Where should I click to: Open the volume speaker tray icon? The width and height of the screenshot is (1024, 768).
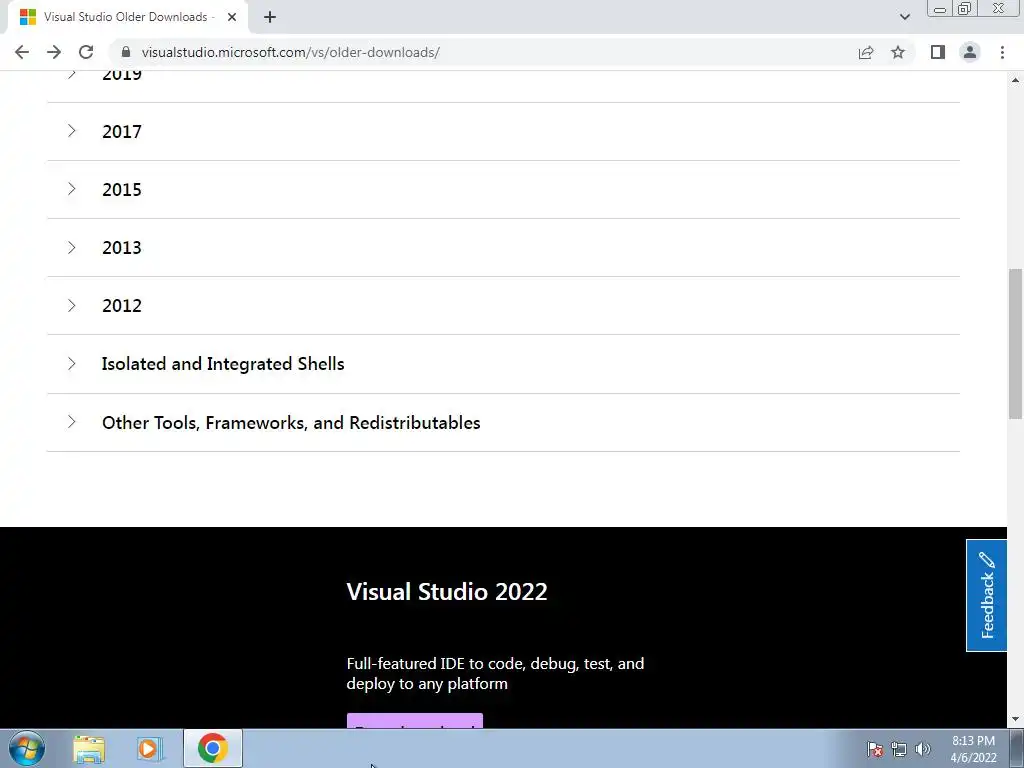point(923,749)
